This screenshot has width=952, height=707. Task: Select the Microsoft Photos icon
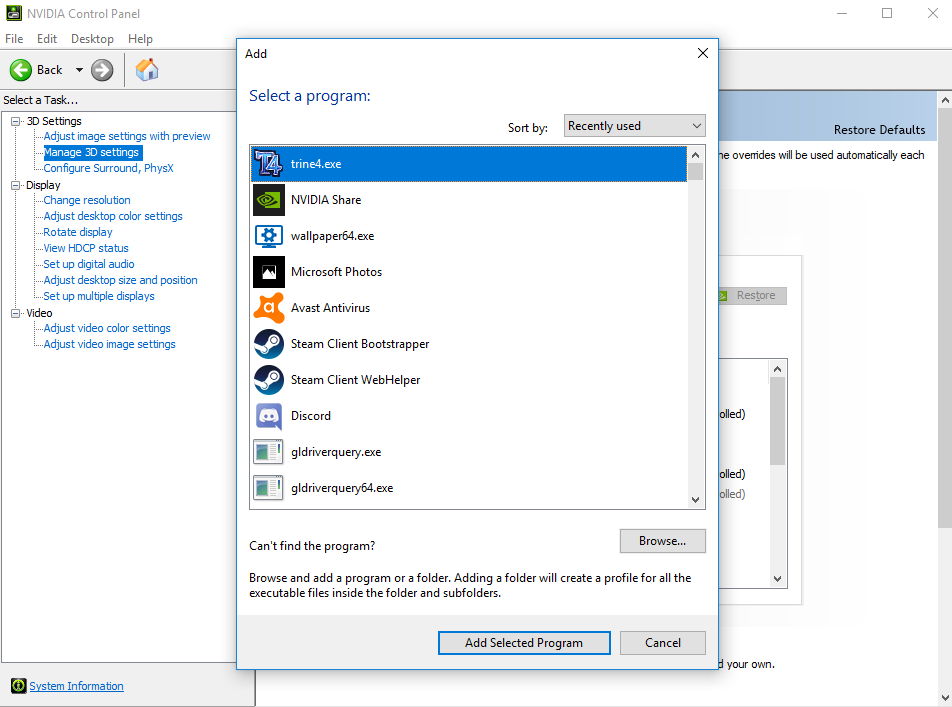pos(268,272)
